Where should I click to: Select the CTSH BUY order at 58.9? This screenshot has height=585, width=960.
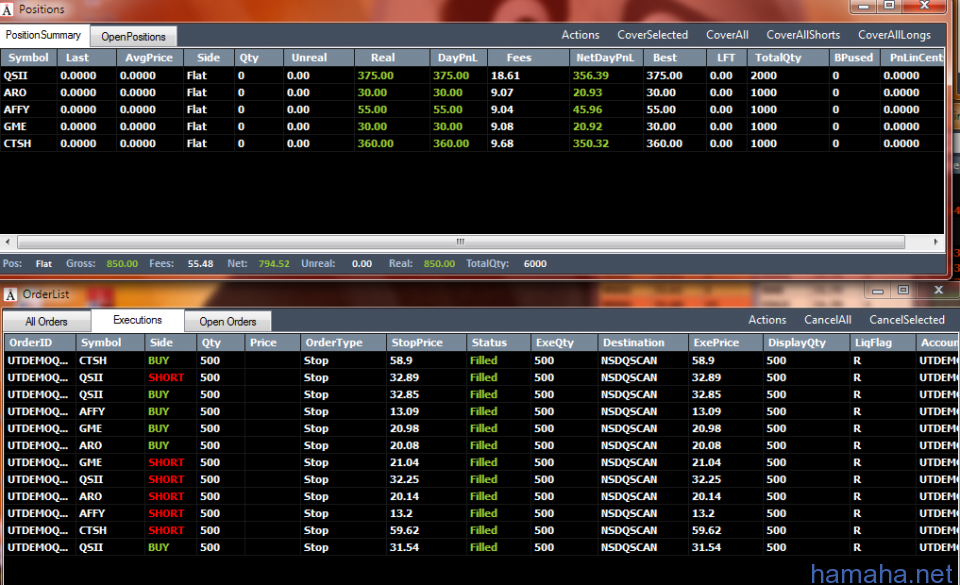93,360
